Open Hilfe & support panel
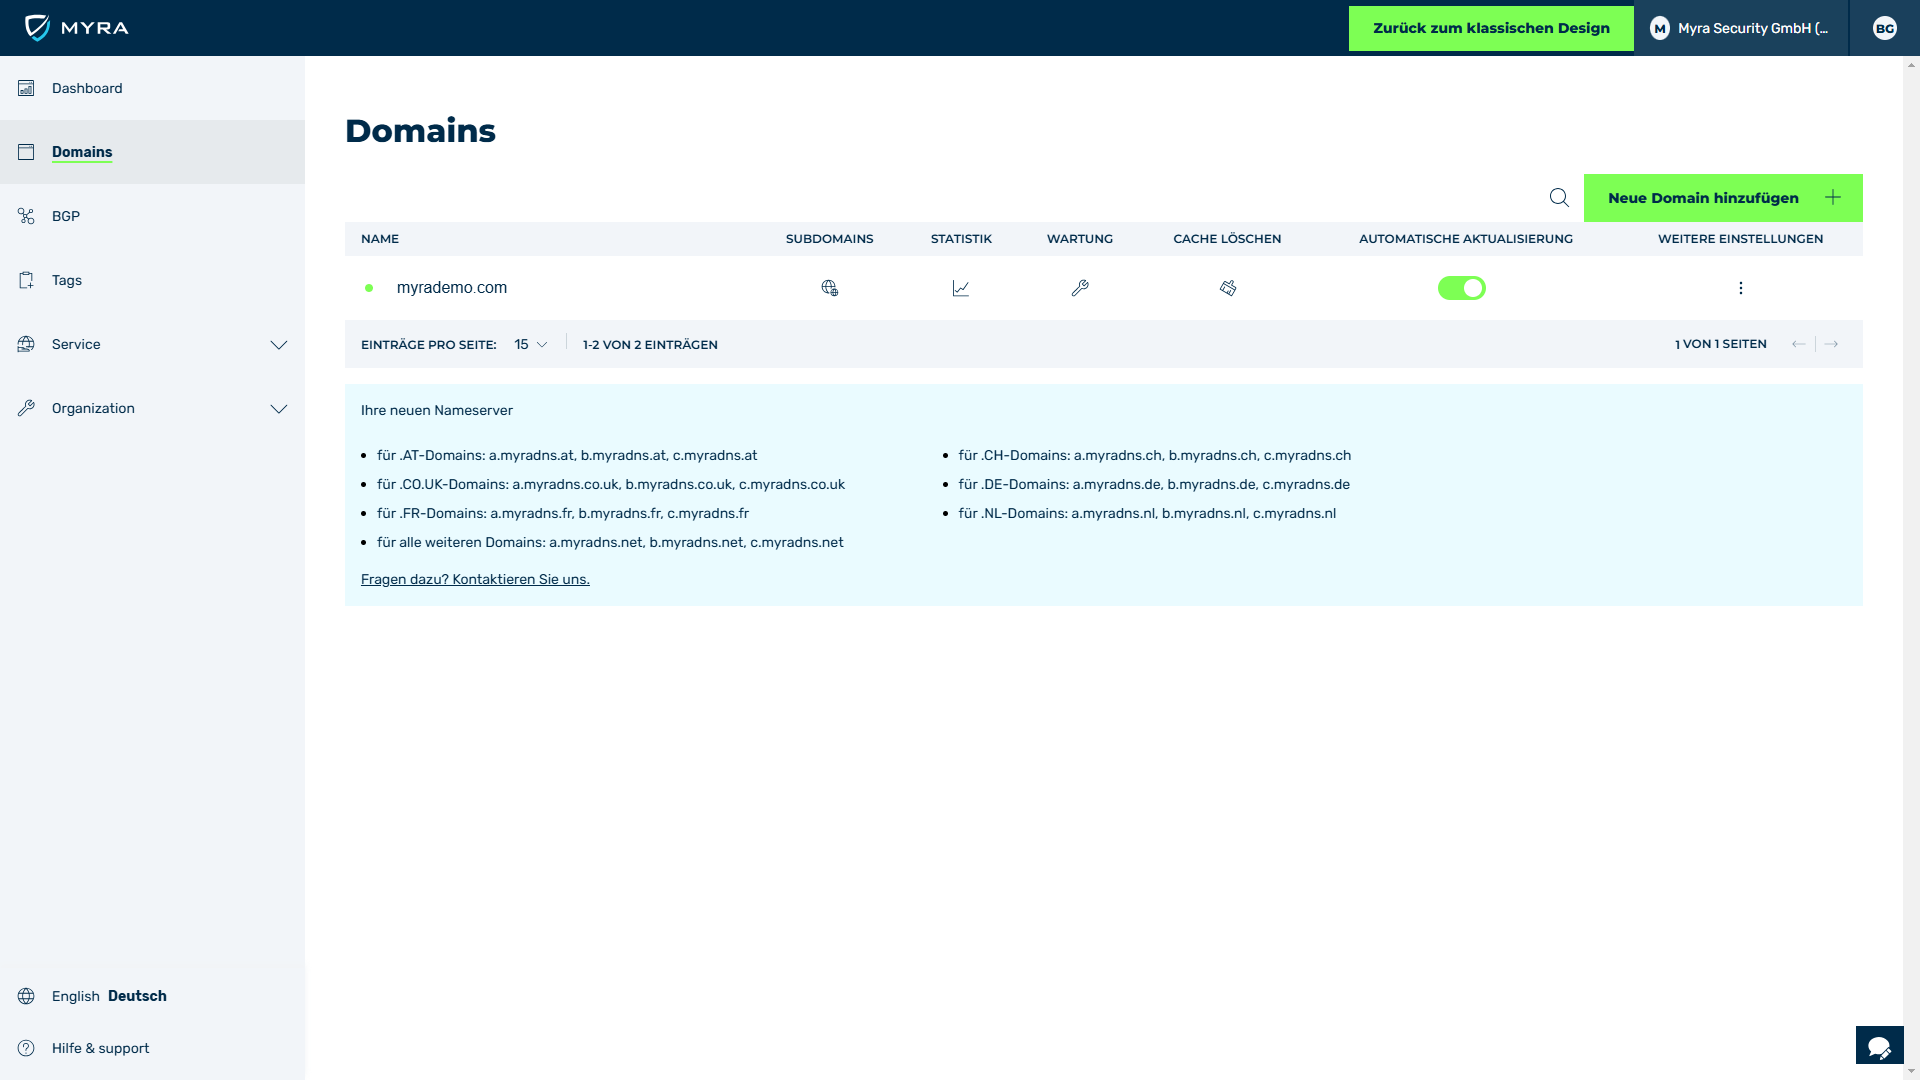1920x1080 pixels. pos(100,1048)
